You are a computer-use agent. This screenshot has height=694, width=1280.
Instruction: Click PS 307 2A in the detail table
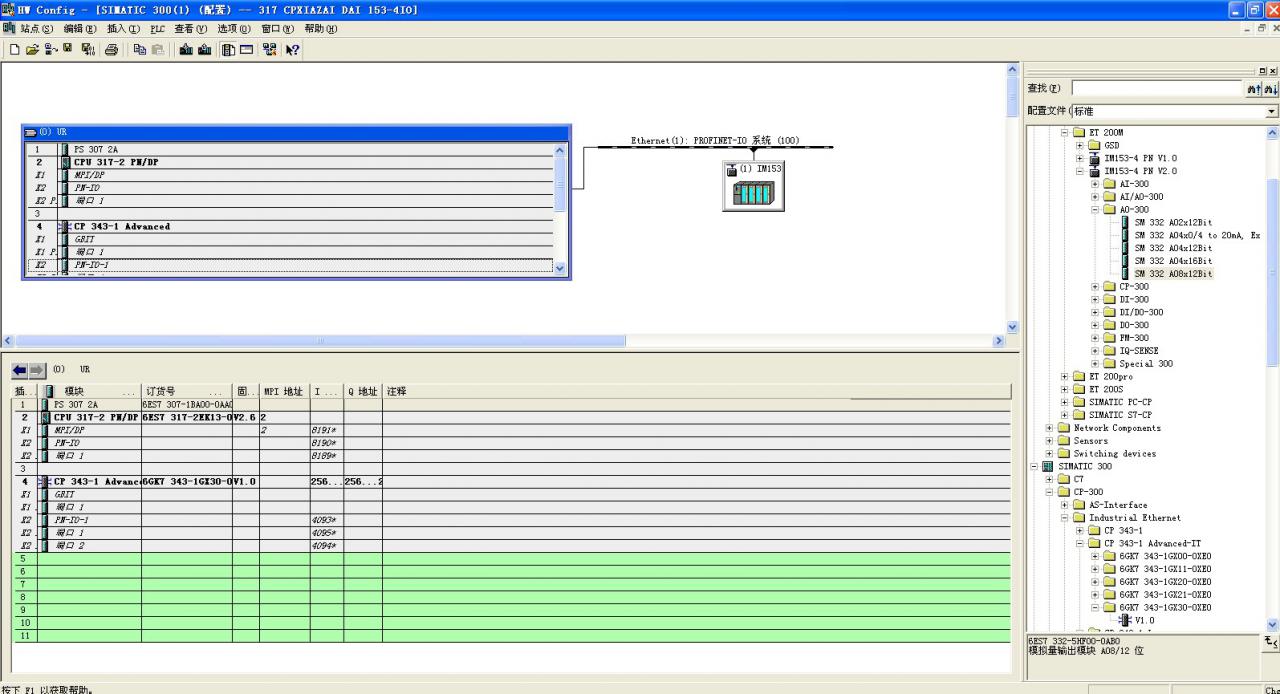tap(76, 404)
